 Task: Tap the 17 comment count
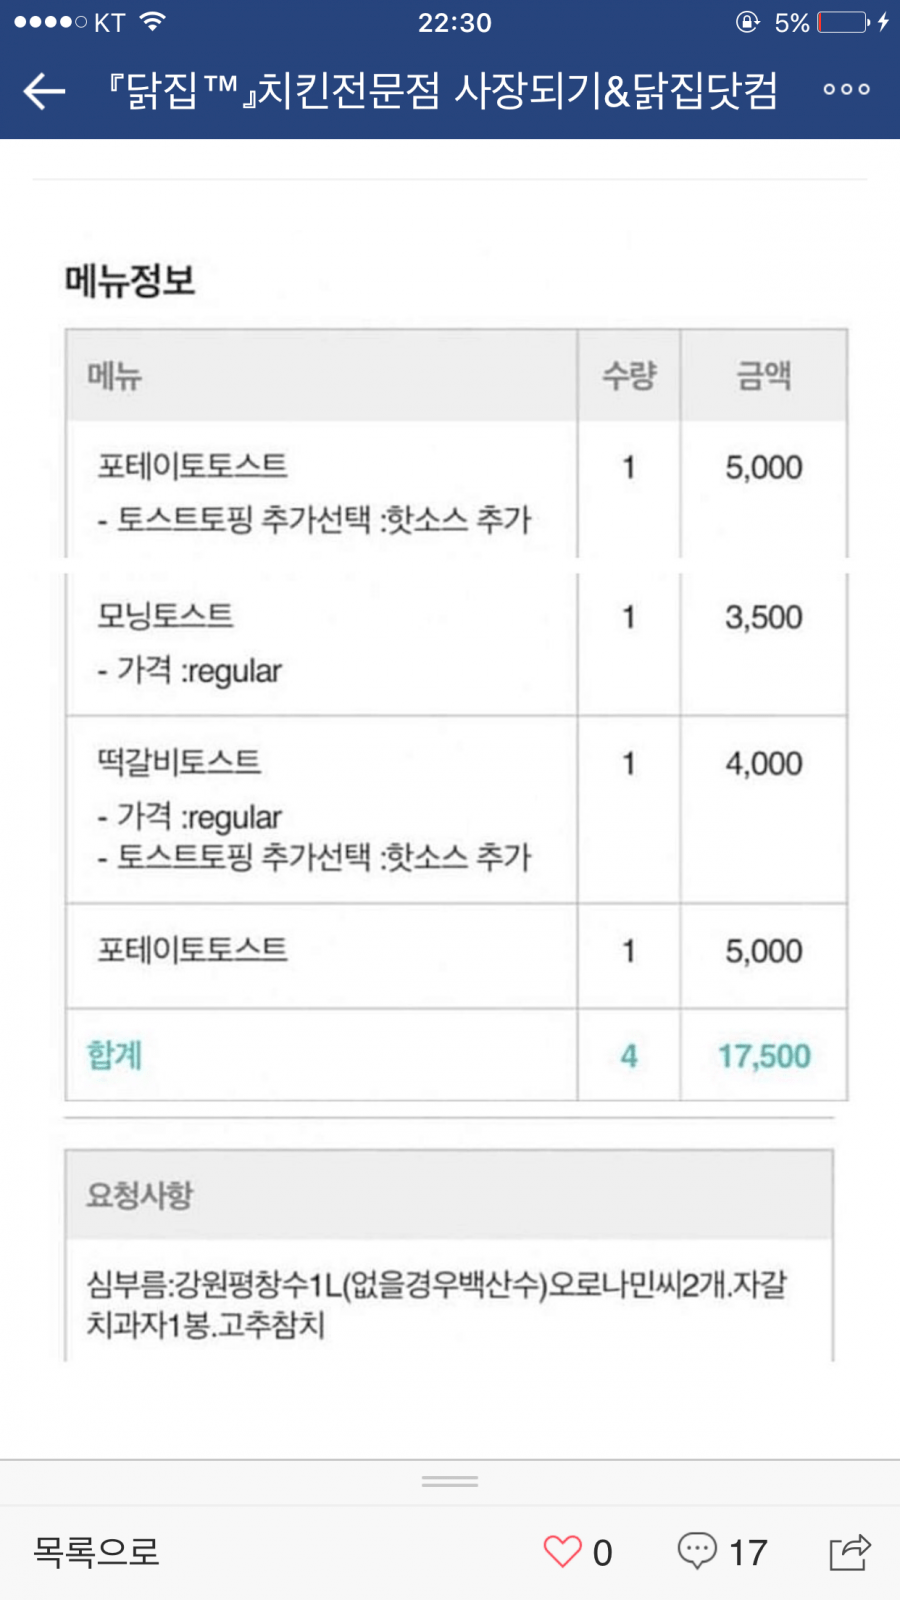click(748, 1552)
